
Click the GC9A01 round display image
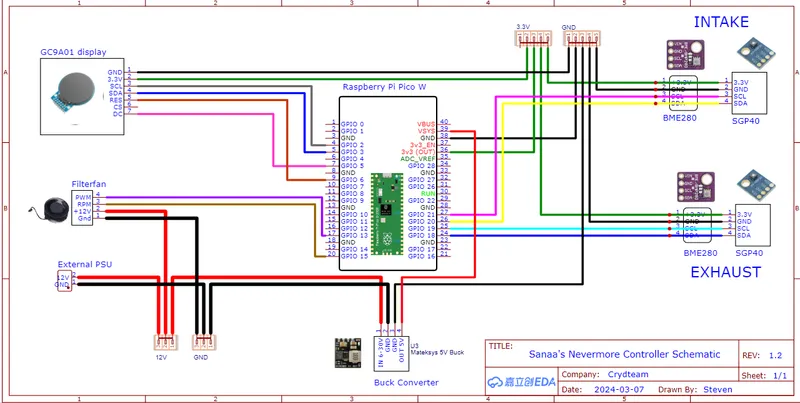point(73,92)
